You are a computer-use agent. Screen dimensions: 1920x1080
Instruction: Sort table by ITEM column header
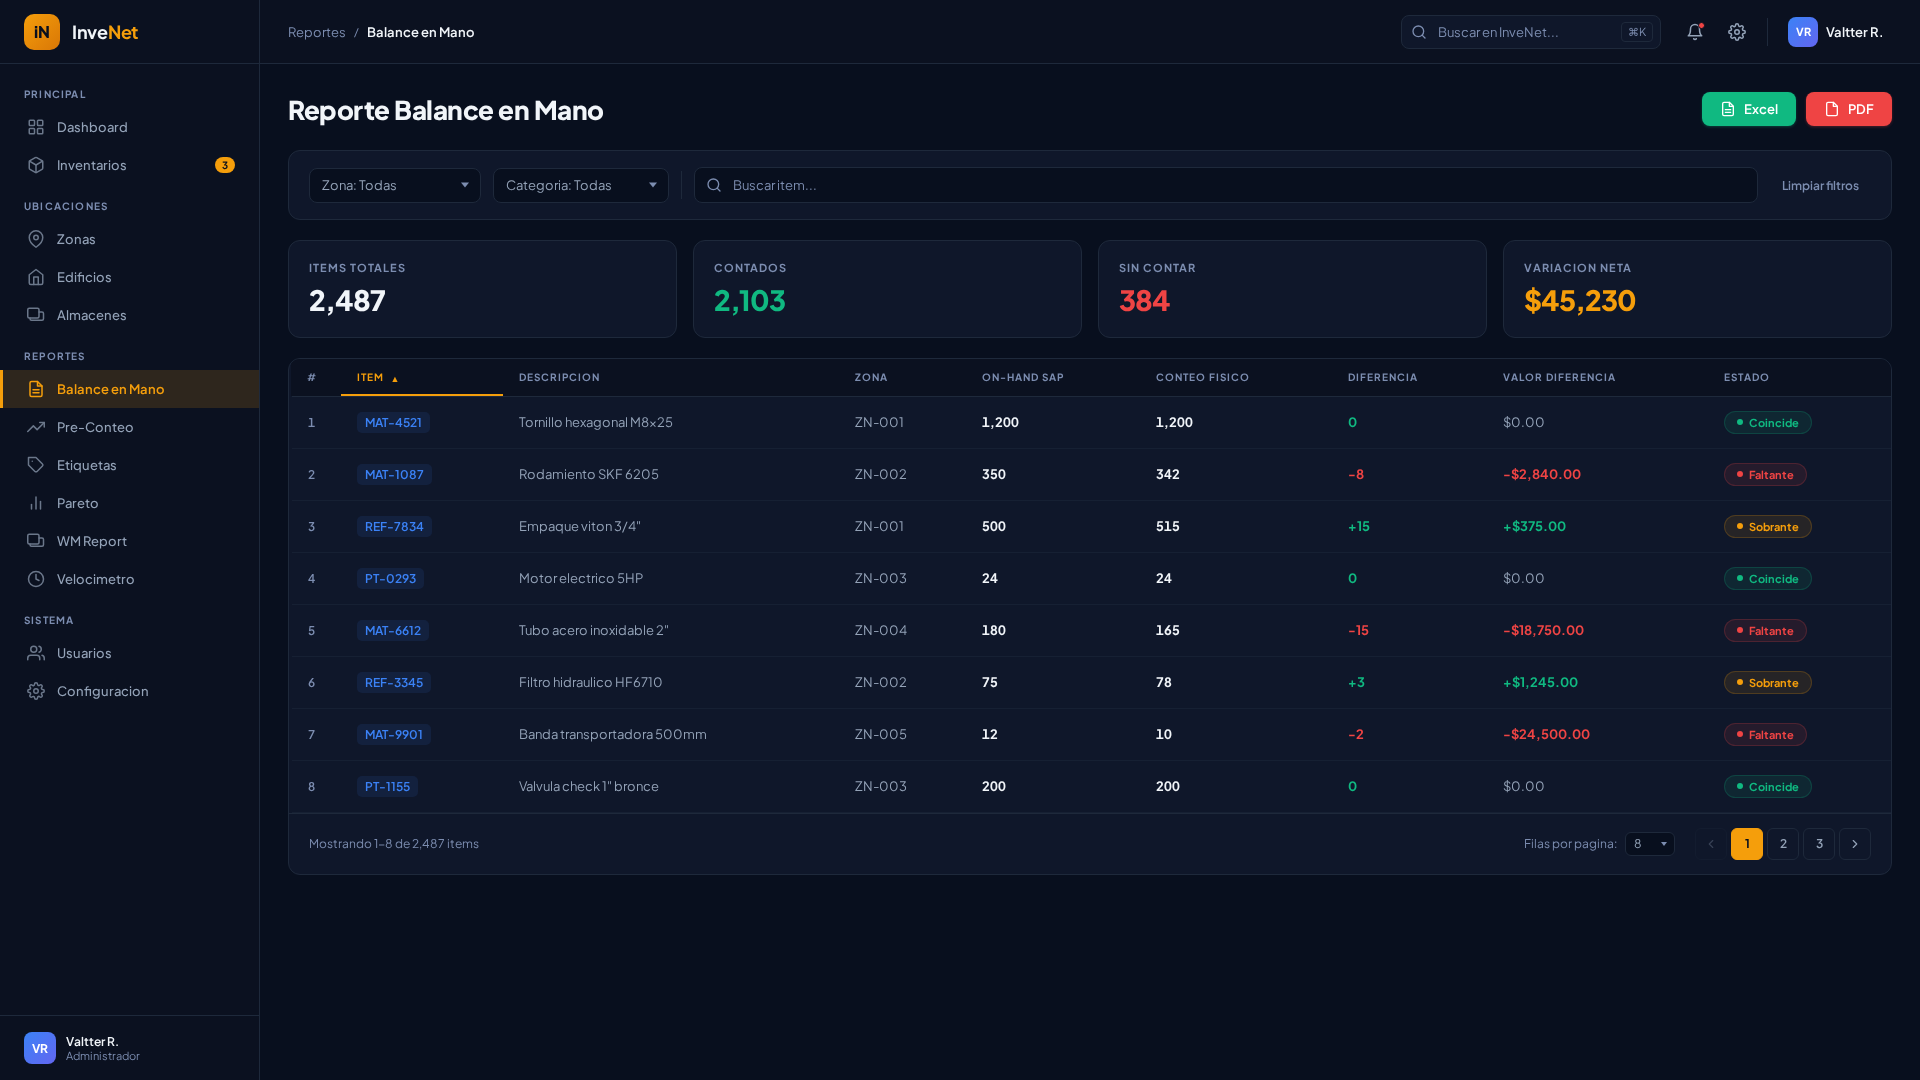371,377
